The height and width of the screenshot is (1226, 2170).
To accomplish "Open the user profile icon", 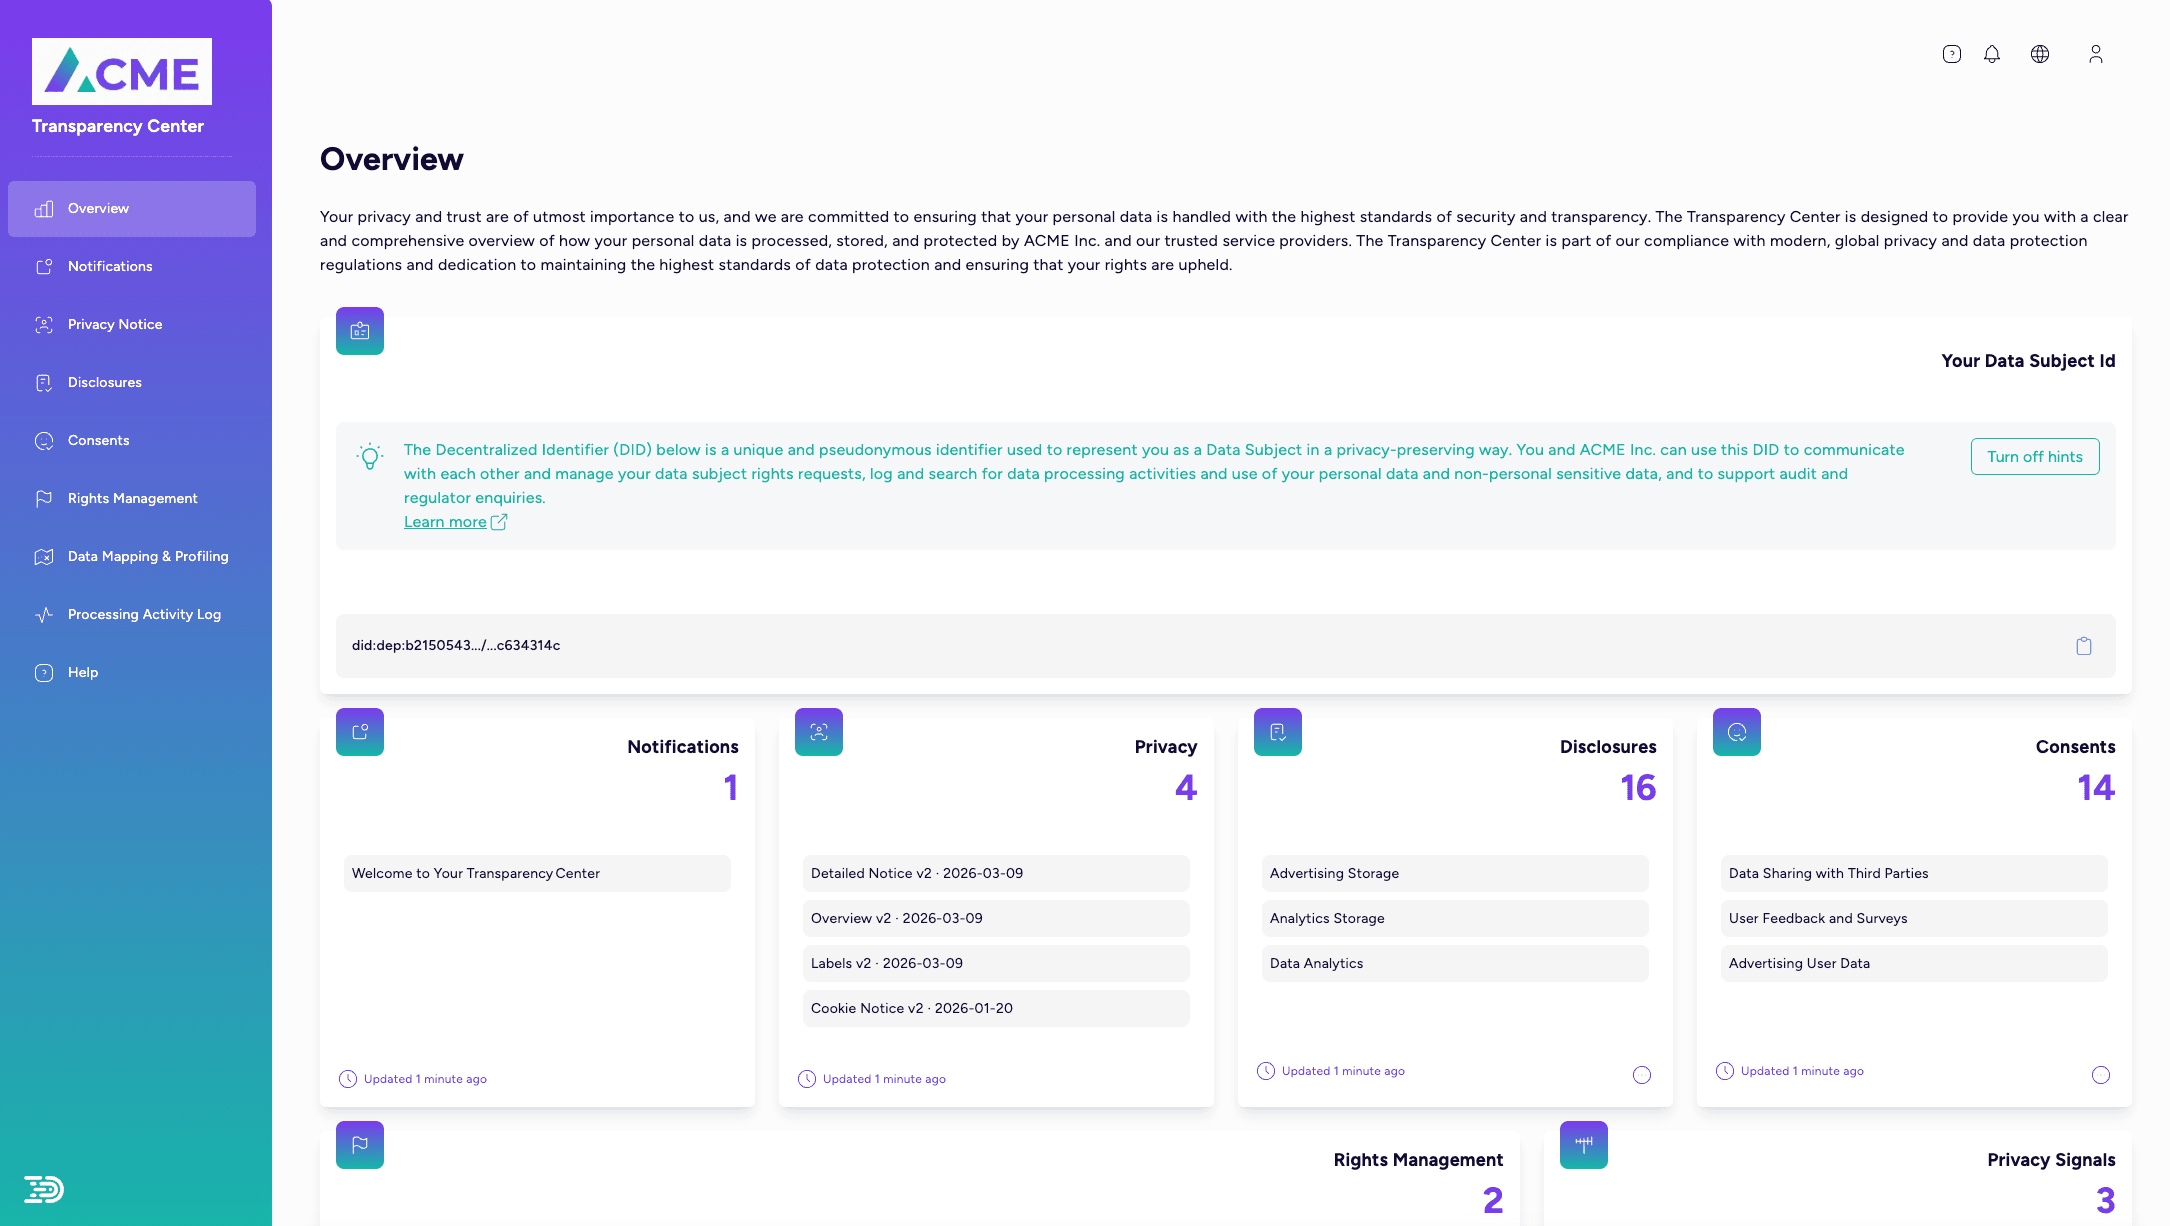I will point(2095,54).
